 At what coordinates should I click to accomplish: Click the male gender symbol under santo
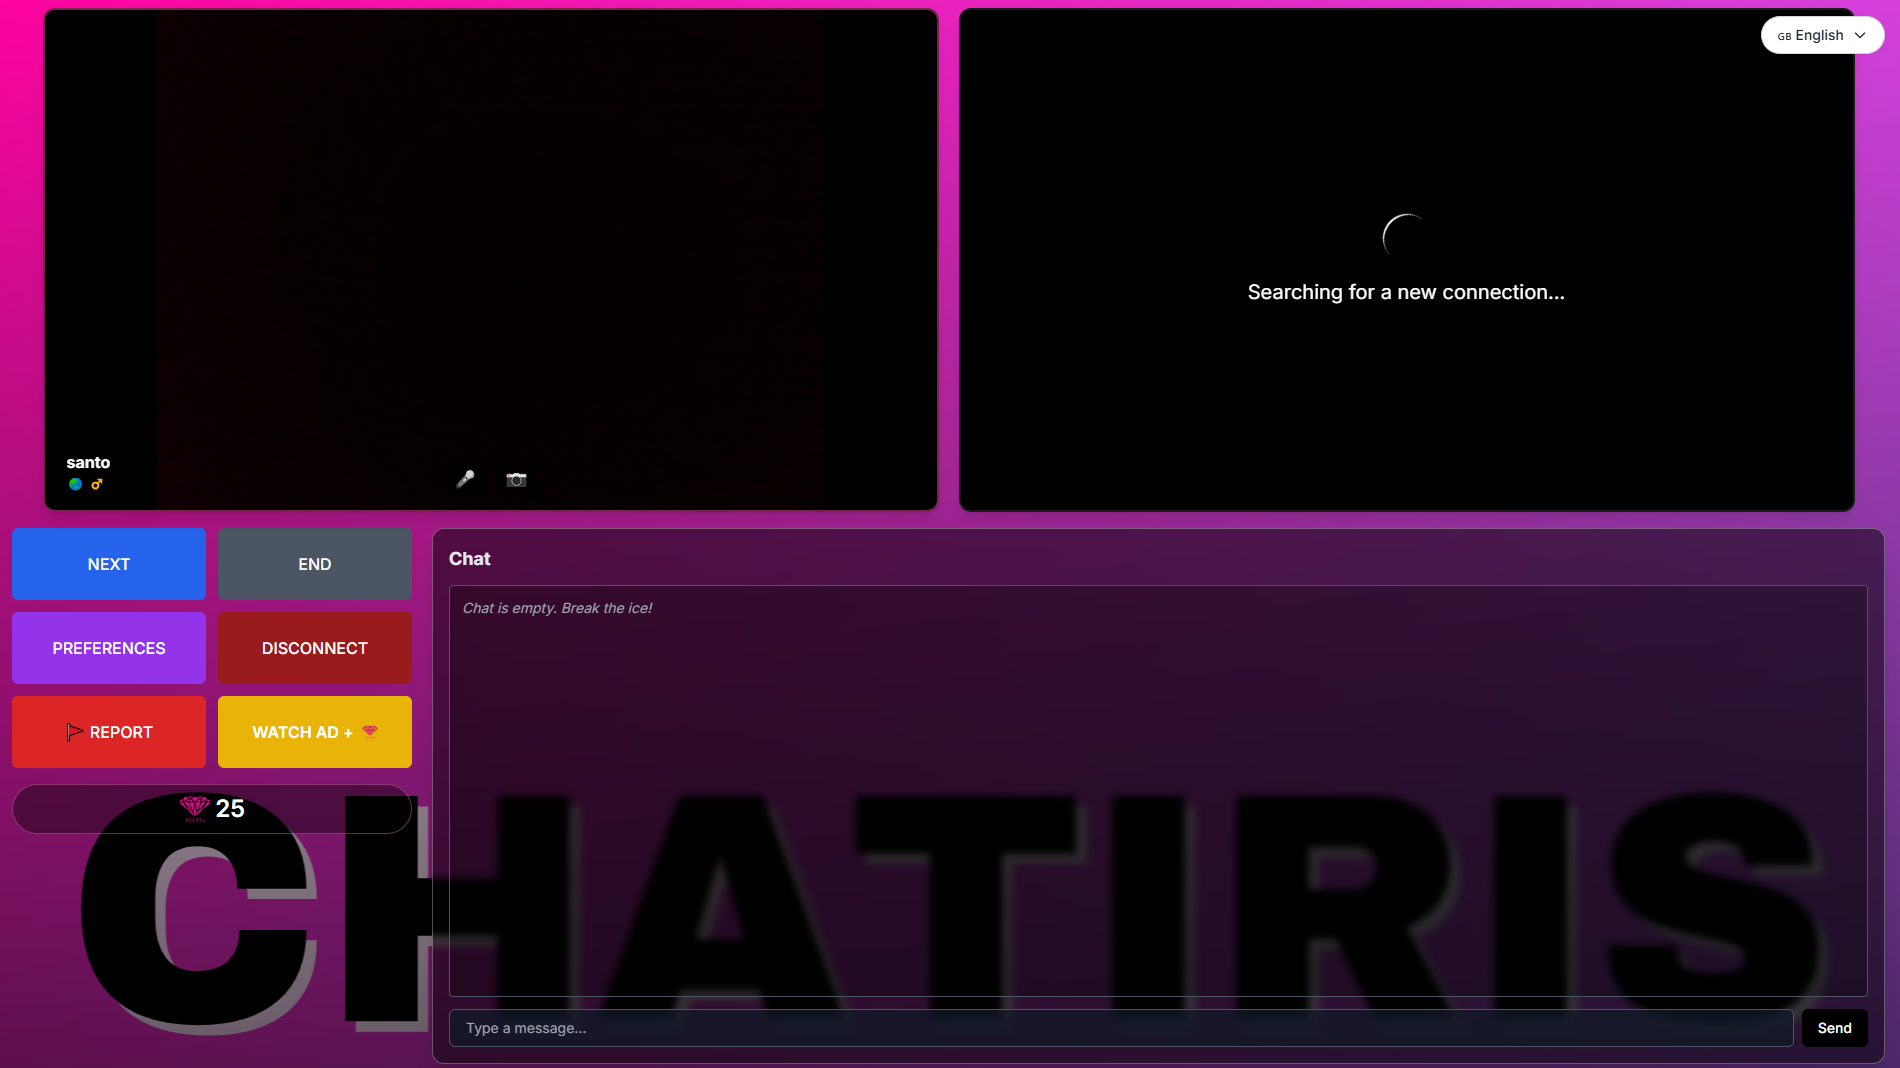click(97, 484)
